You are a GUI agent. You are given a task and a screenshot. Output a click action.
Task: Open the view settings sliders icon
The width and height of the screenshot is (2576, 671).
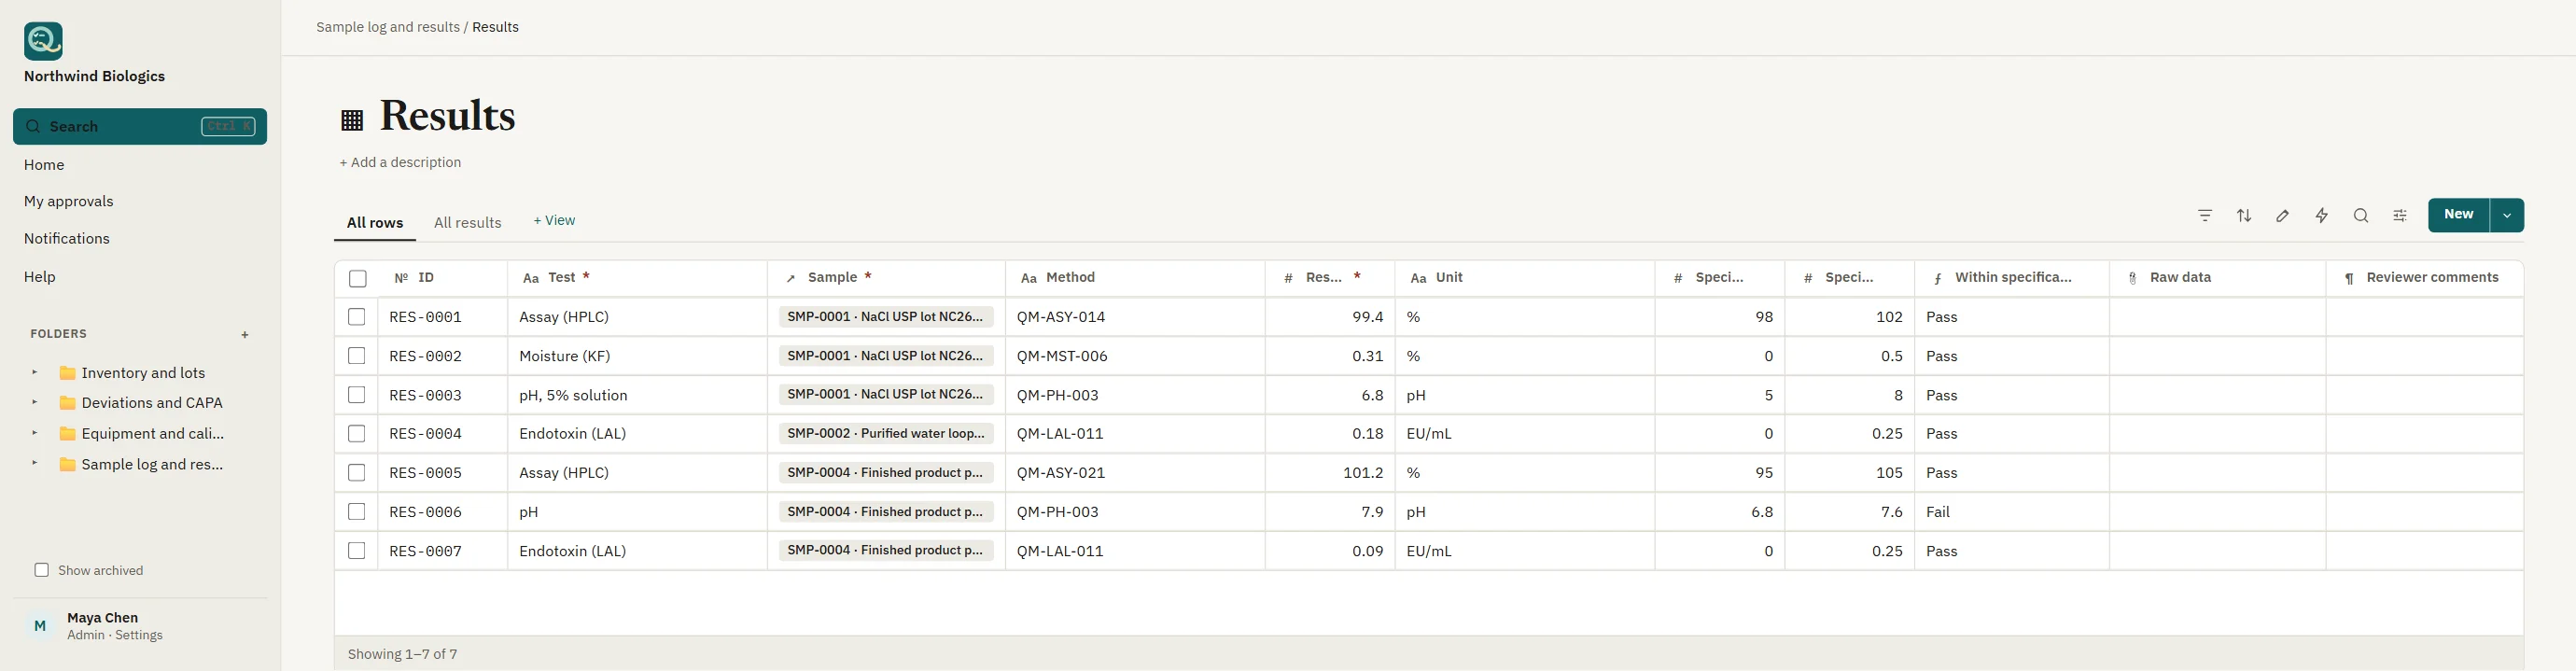[2399, 215]
